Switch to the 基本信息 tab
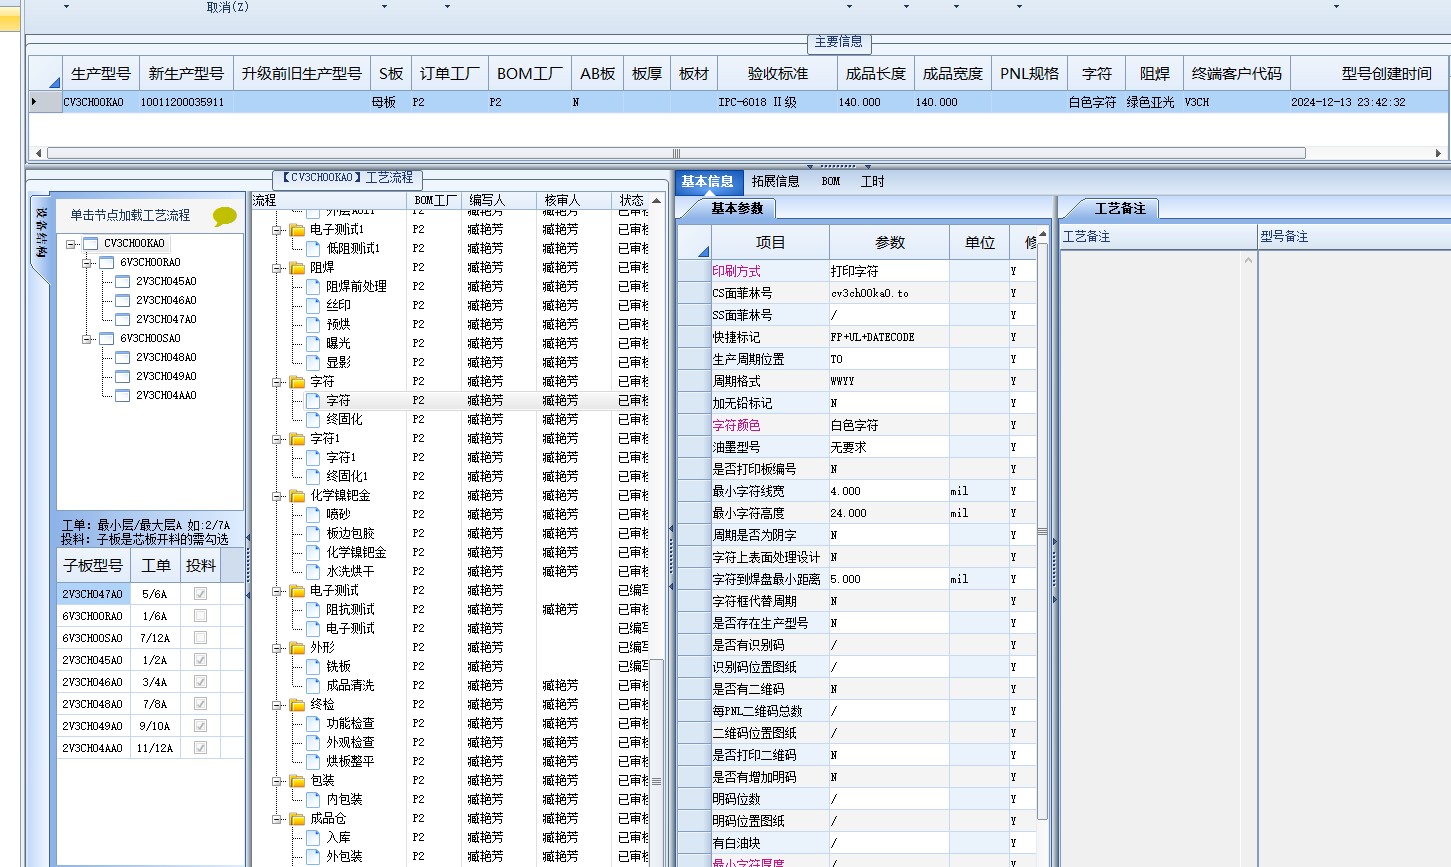Screen dimensions: 1451x867 707,181
